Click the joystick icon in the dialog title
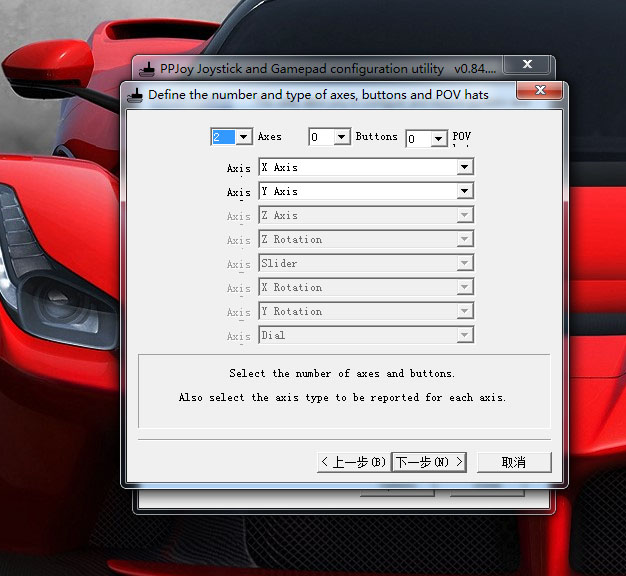626x576 pixels. 135,96
